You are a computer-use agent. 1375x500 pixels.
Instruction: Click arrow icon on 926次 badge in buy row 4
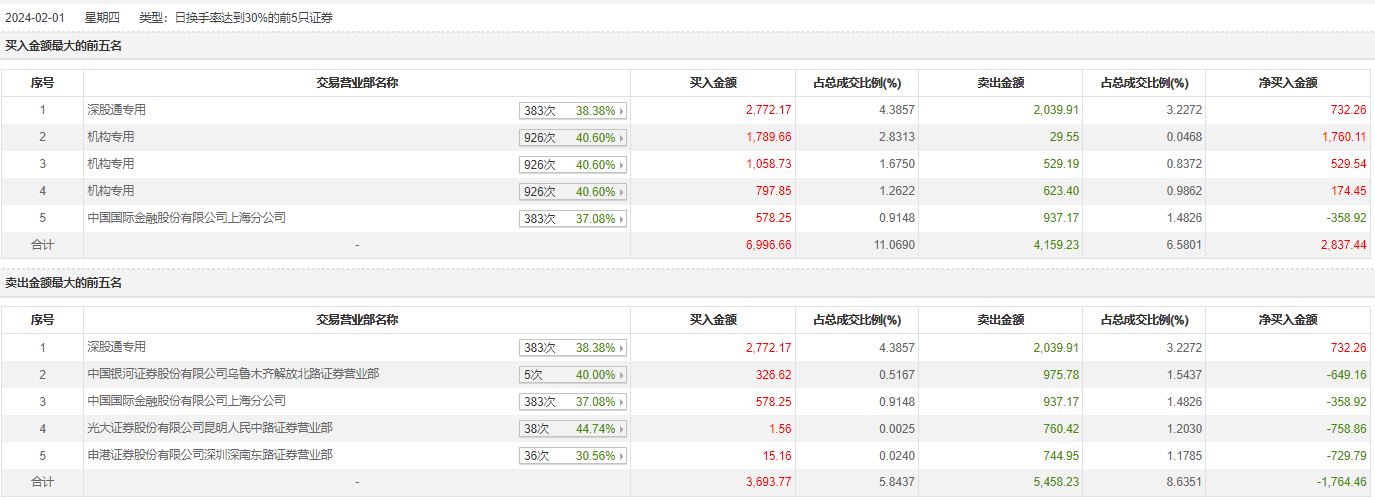pyautogui.click(x=622, y=192)
